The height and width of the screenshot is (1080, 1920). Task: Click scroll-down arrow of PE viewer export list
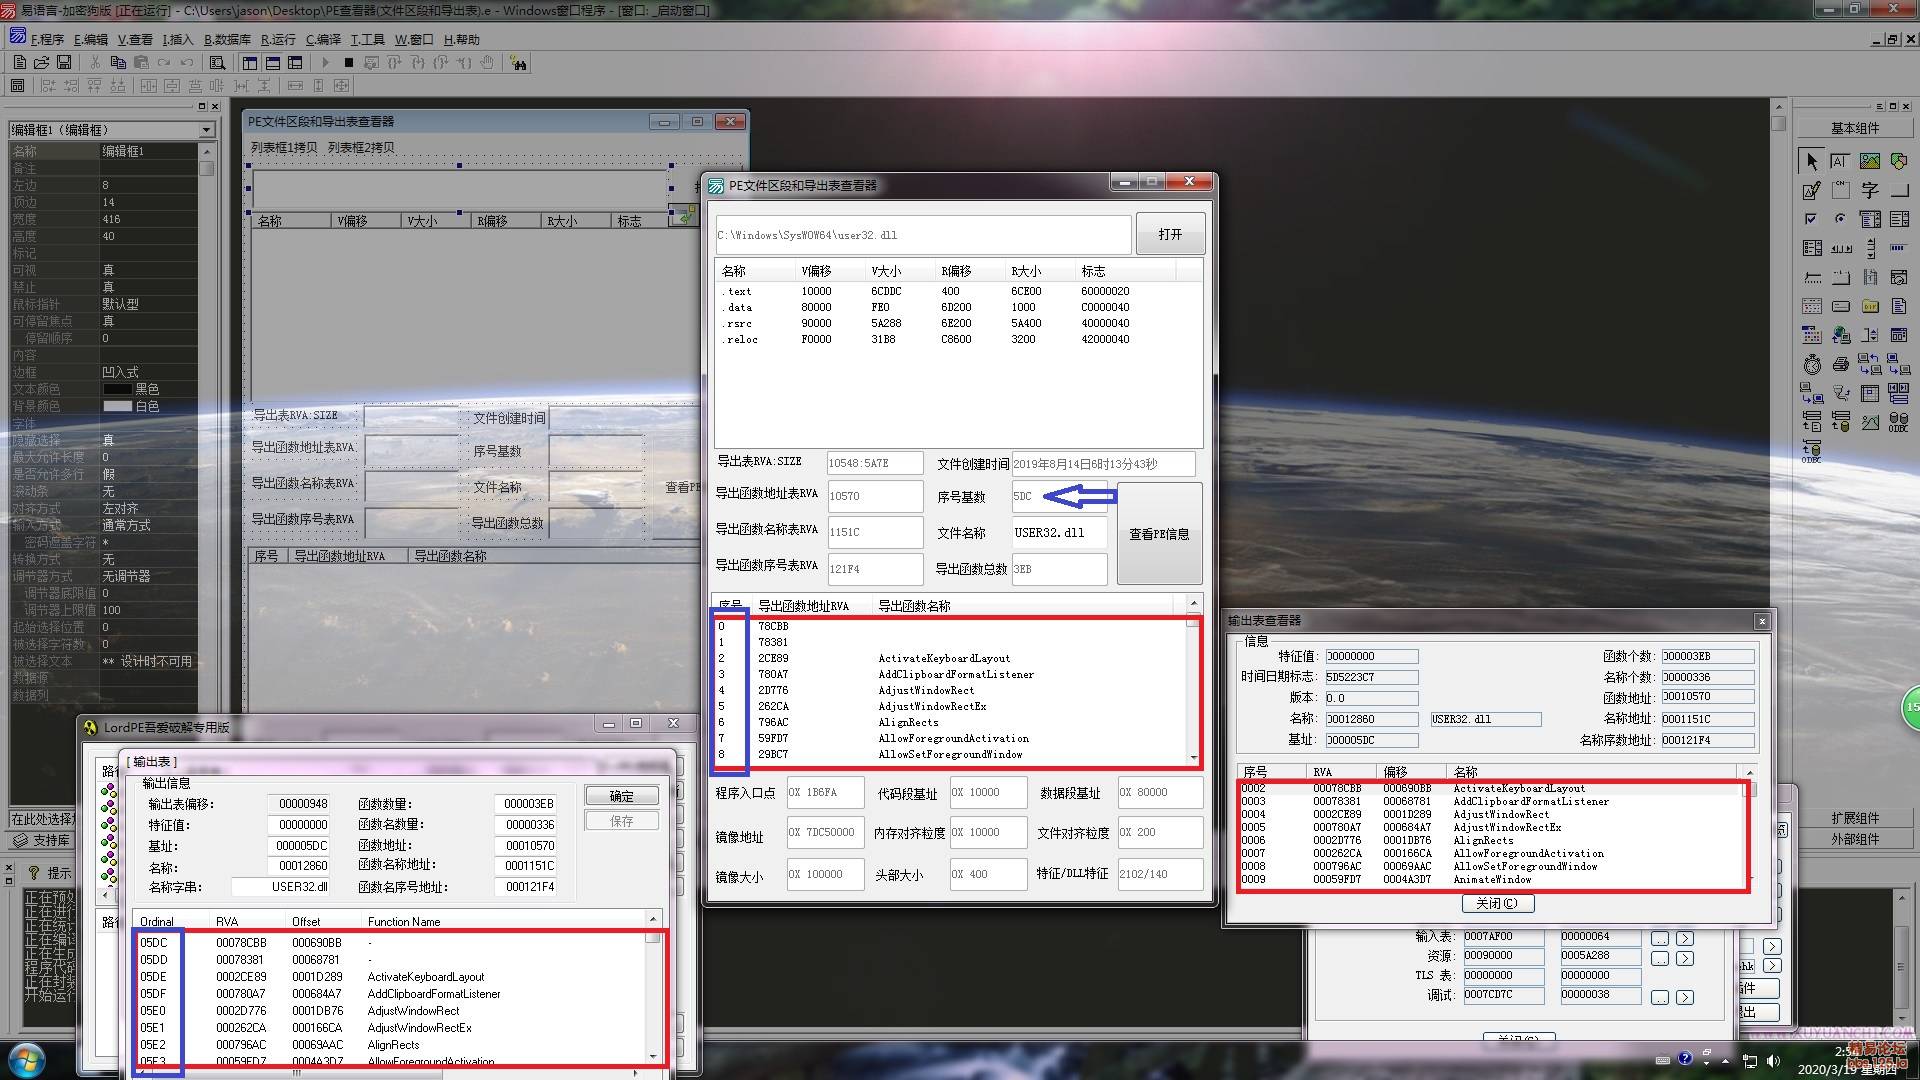[x=1193, y=758]
